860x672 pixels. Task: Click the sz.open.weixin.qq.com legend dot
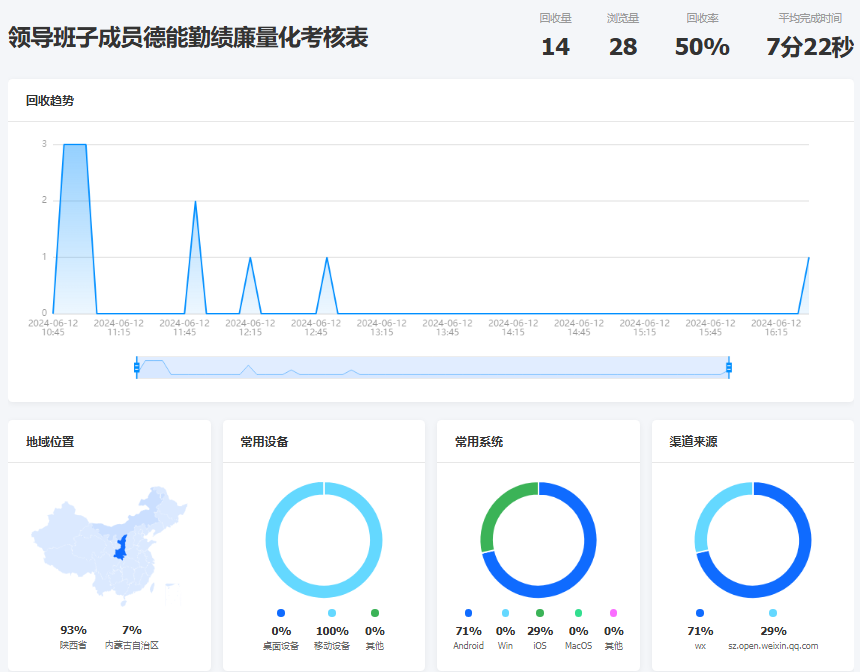coord(773,613)
